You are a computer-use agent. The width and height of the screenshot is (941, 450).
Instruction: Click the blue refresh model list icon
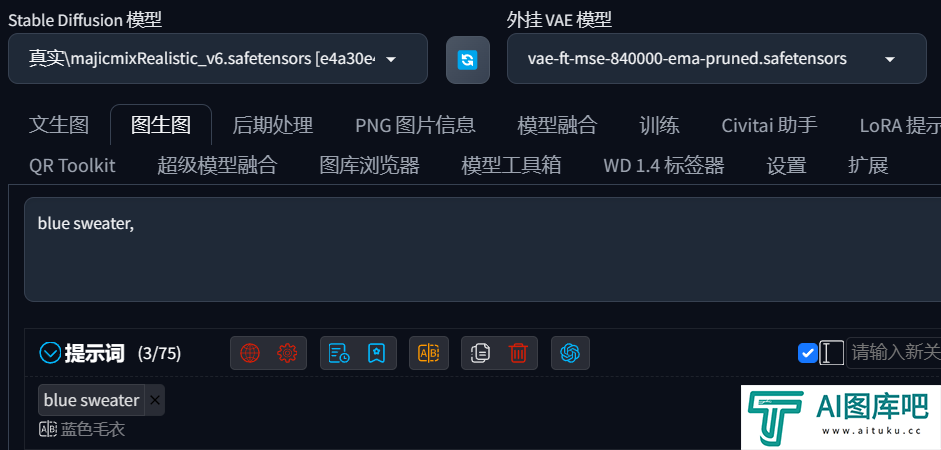pyautogui.click(x=467, y=59)
